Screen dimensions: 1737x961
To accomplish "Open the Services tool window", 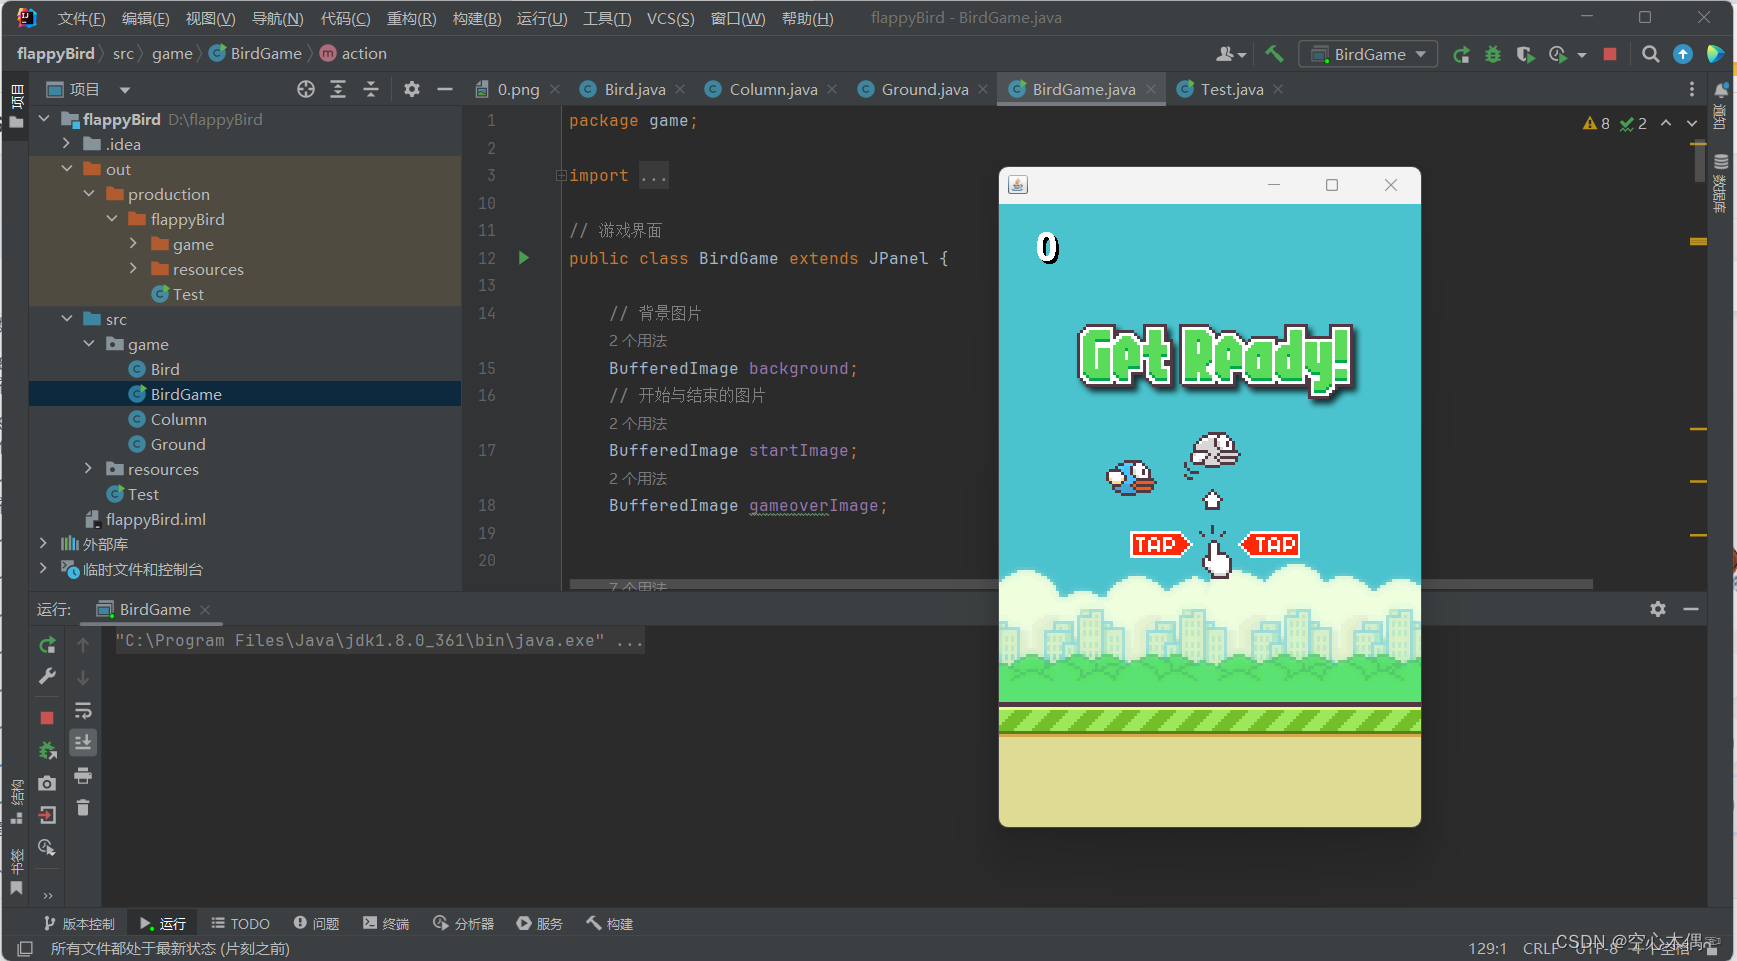I will (x=539, y=924).
